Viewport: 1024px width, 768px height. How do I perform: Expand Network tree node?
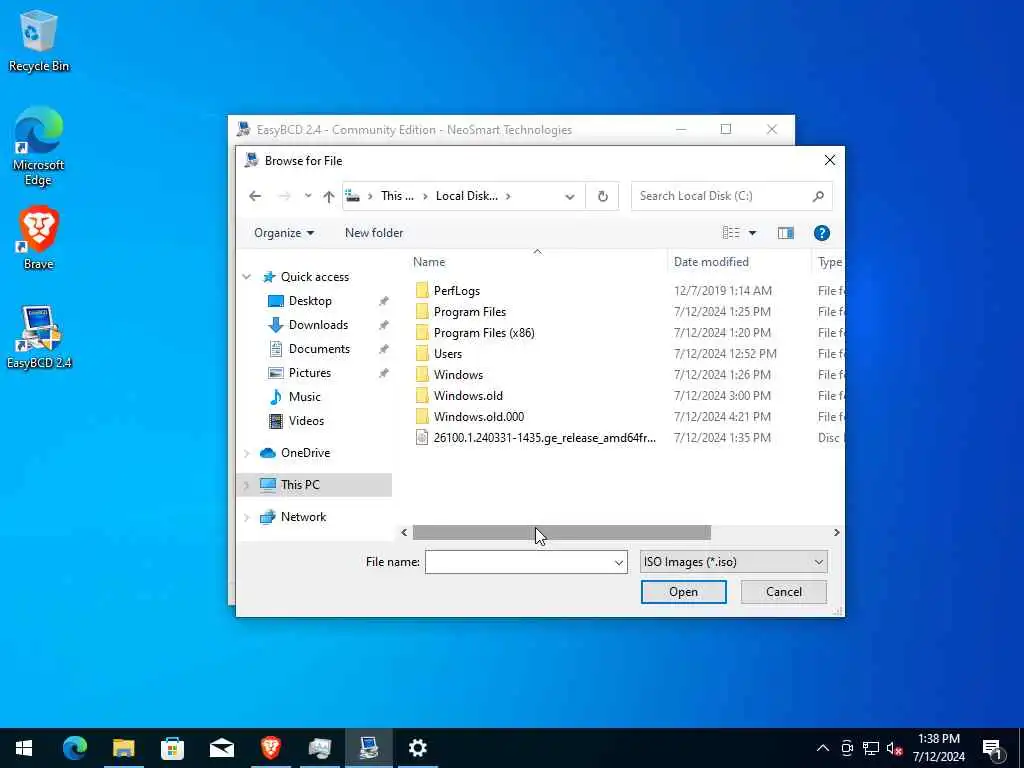(x=247, y=517)
